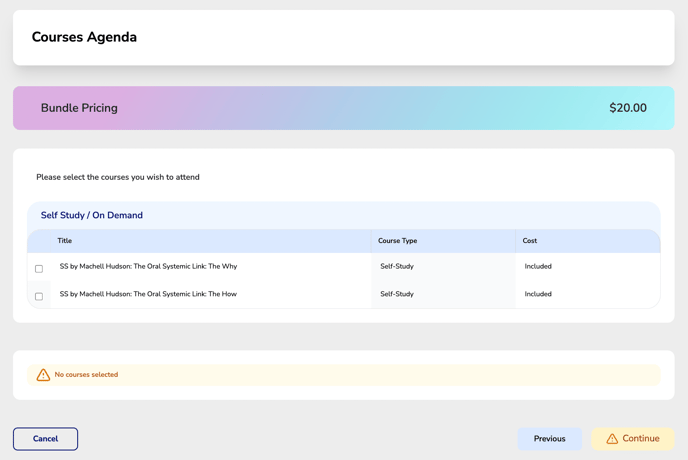This screenshot has width=688, height=460.
Task: Click 'SS by Machell Hudson: The Oral Systemic Link: The How' title
Action: coord(148,294)
